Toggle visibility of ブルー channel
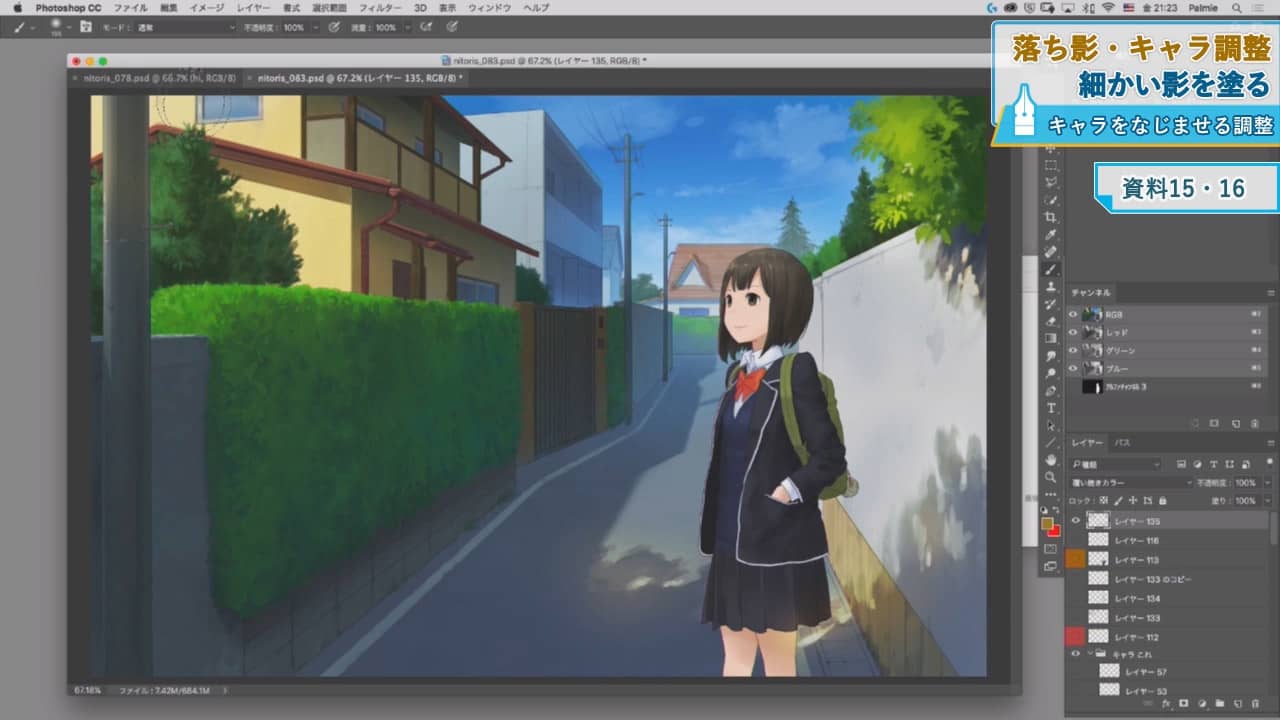1280x720 pixels. 1073,369
